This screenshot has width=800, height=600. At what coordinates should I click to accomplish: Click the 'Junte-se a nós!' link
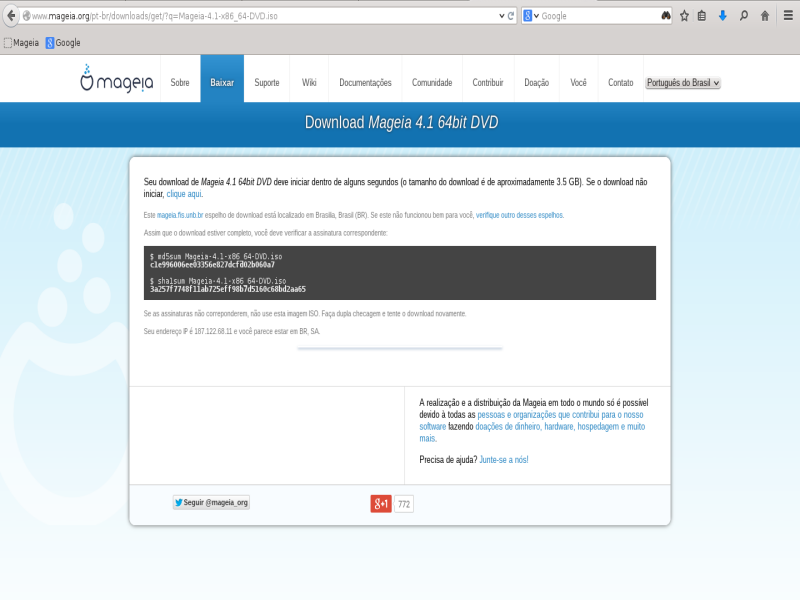click(x=504, y=460)
